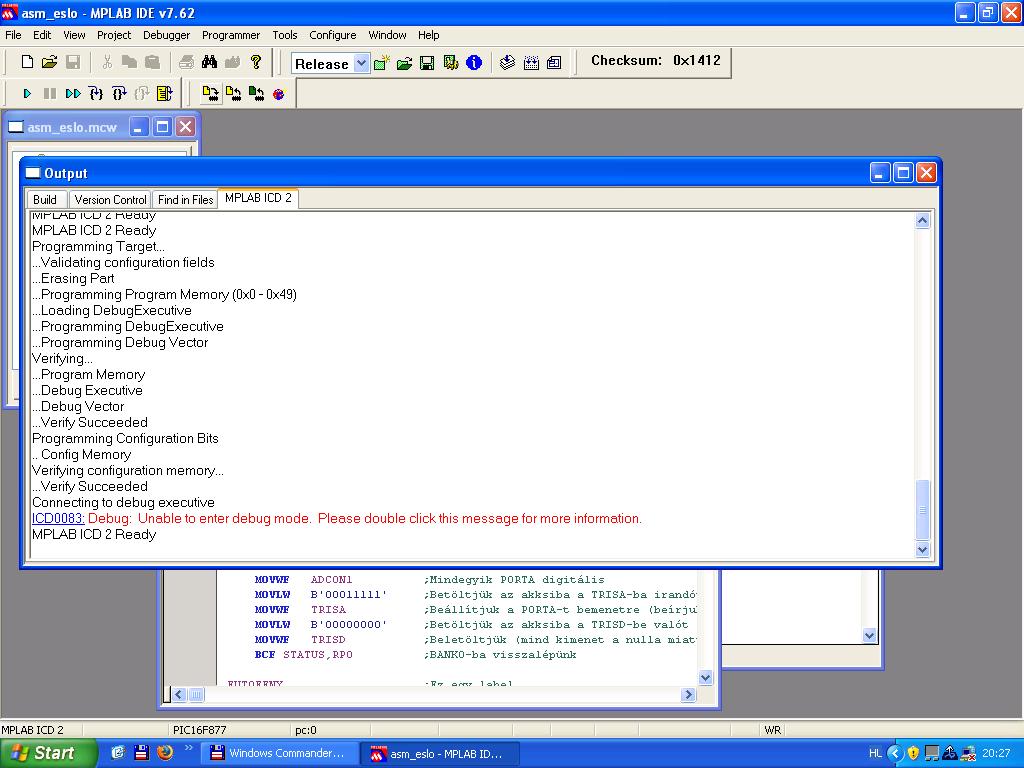Click the Checksum 0x1412 display
Viewport: 1024px width, 768px height.
pyautogui.click(x=656, y=61)
